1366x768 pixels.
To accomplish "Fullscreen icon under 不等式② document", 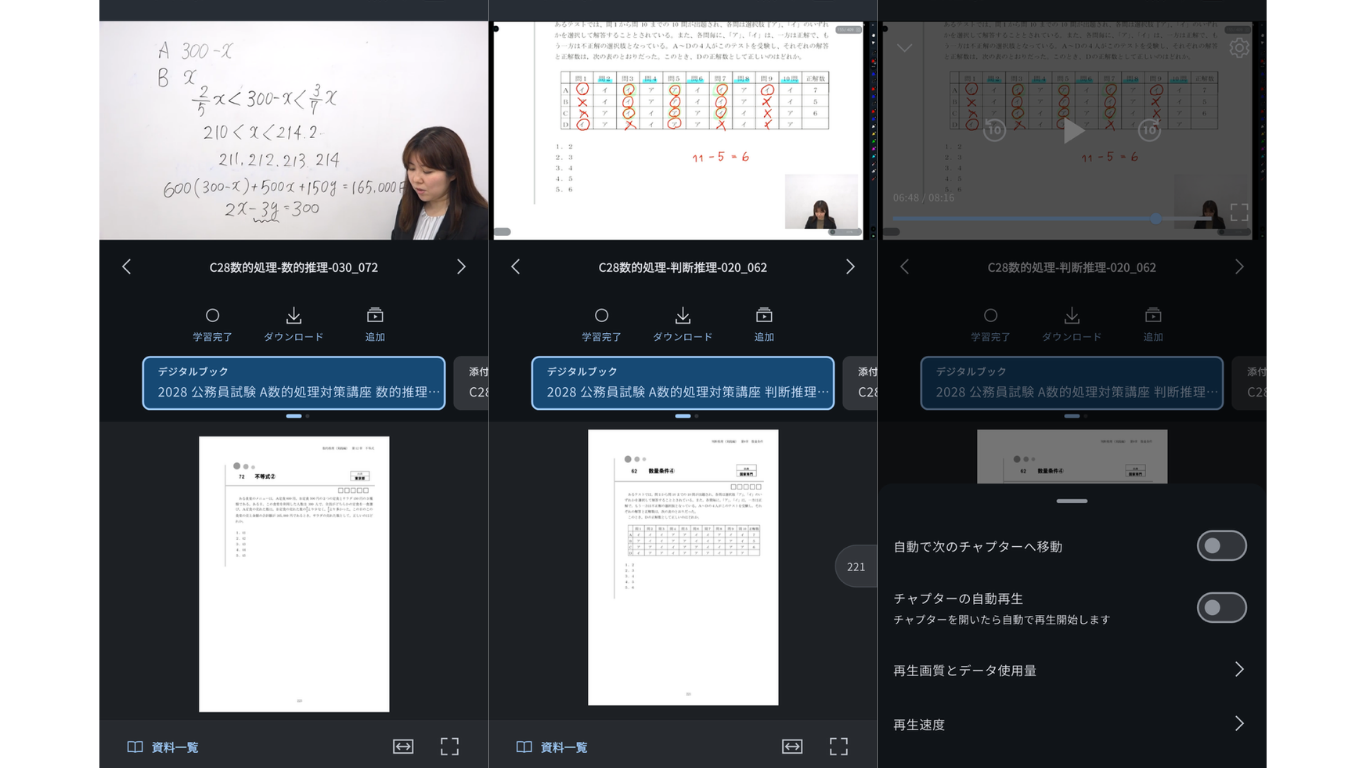I will tap(450, 746).
